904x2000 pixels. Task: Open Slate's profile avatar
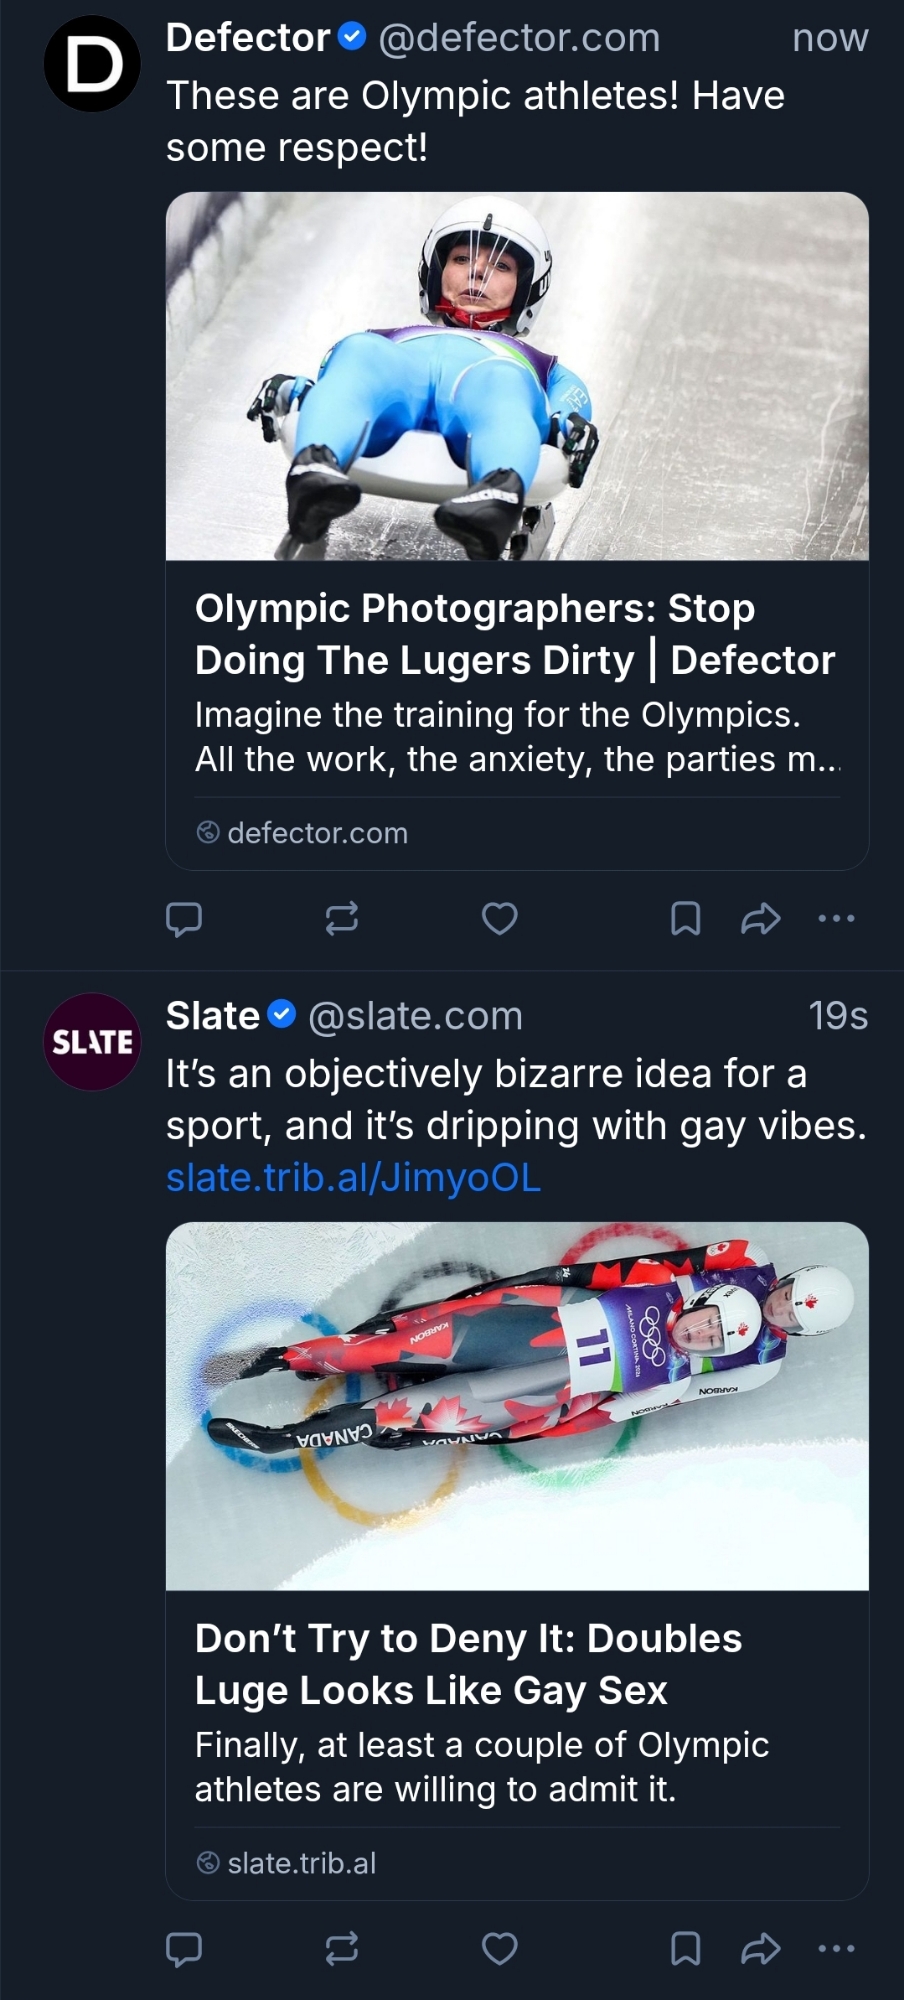click(92, 1042)
